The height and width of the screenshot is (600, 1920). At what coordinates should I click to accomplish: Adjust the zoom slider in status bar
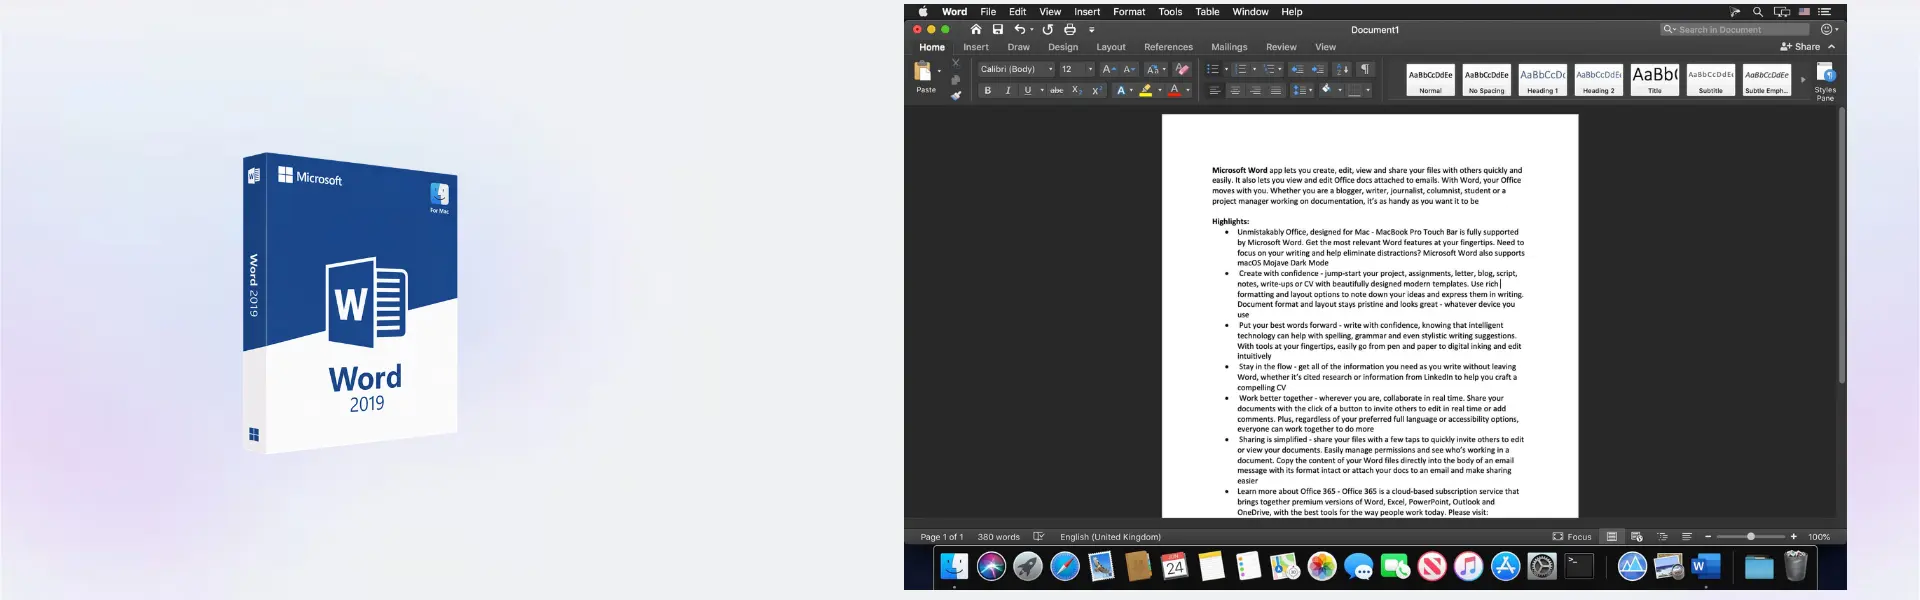click(x=1750, y=537)
